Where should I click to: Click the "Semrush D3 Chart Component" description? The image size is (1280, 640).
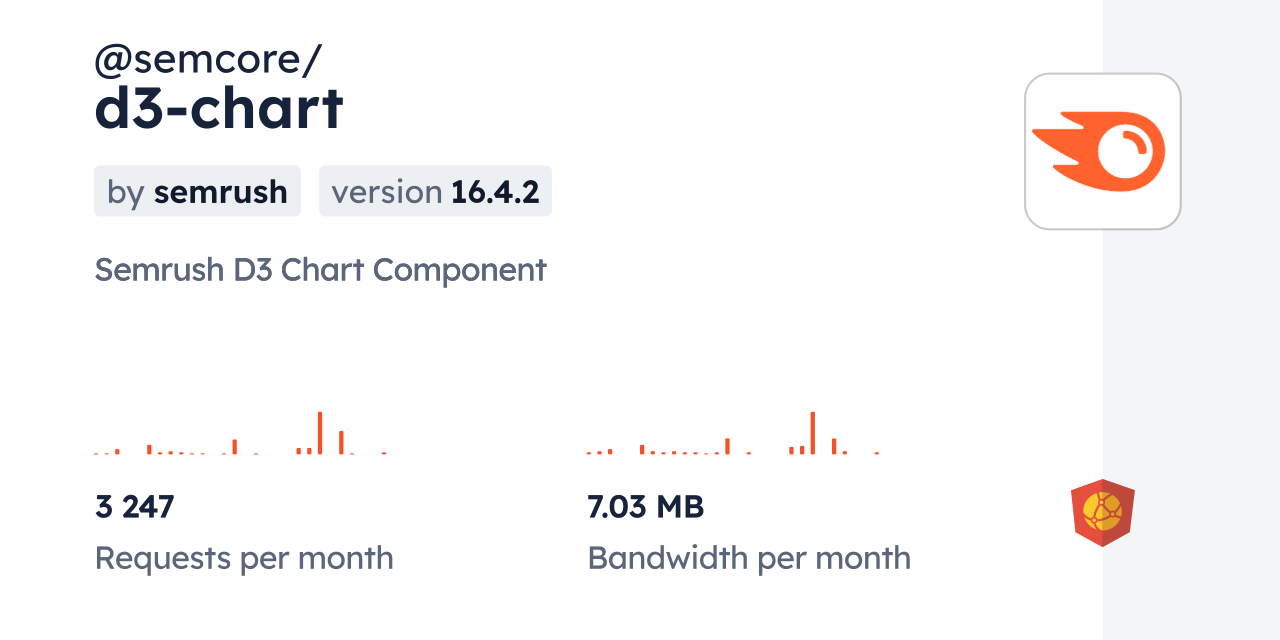(320, 270)
